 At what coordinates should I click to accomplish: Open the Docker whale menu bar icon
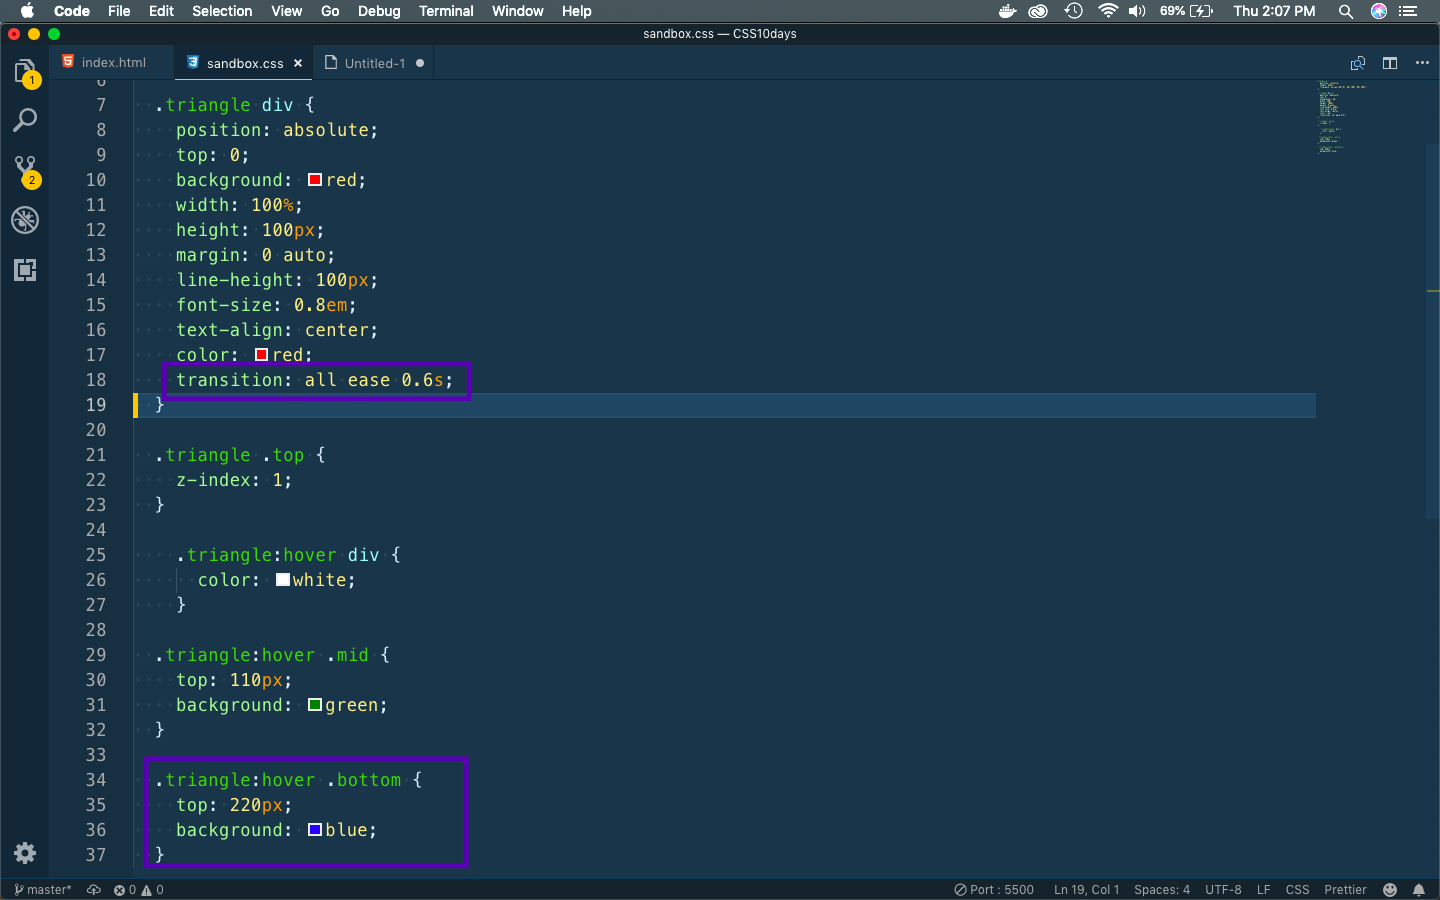[x=1007, y=11]
